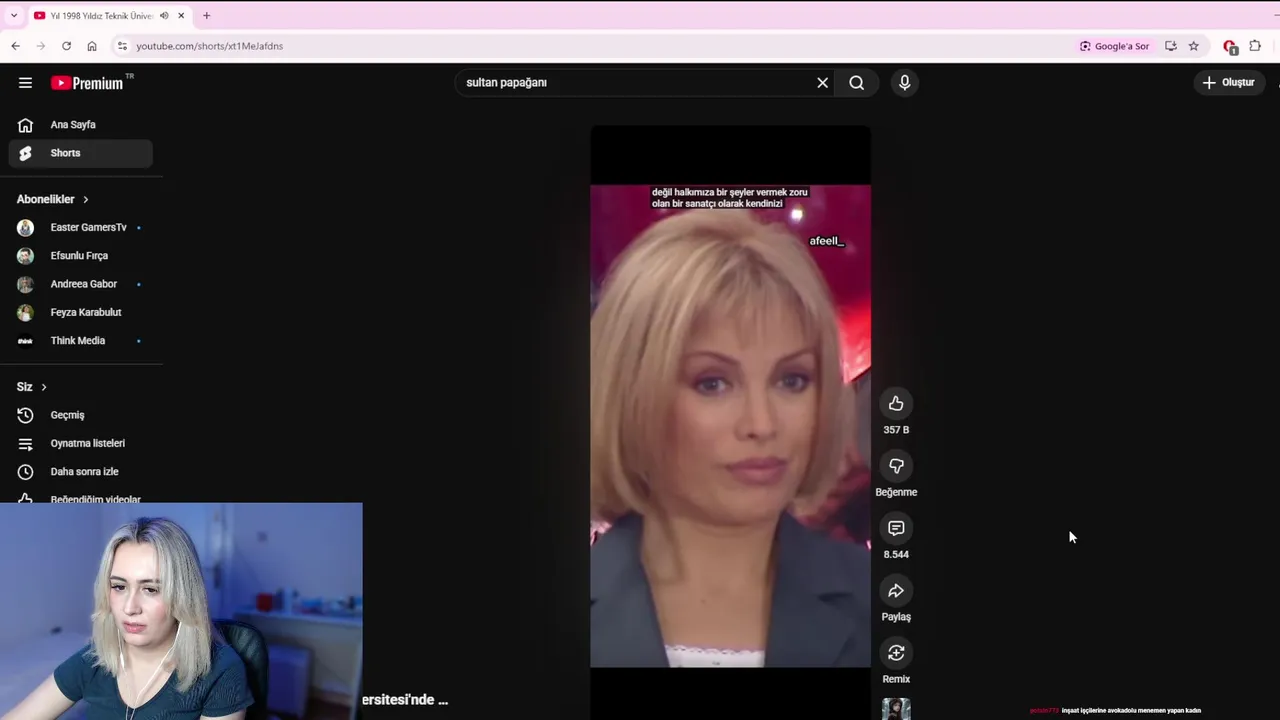Click the youtube.com/shorts URL address bar
The image size is (1280, 720).
(x=210, y=46)
